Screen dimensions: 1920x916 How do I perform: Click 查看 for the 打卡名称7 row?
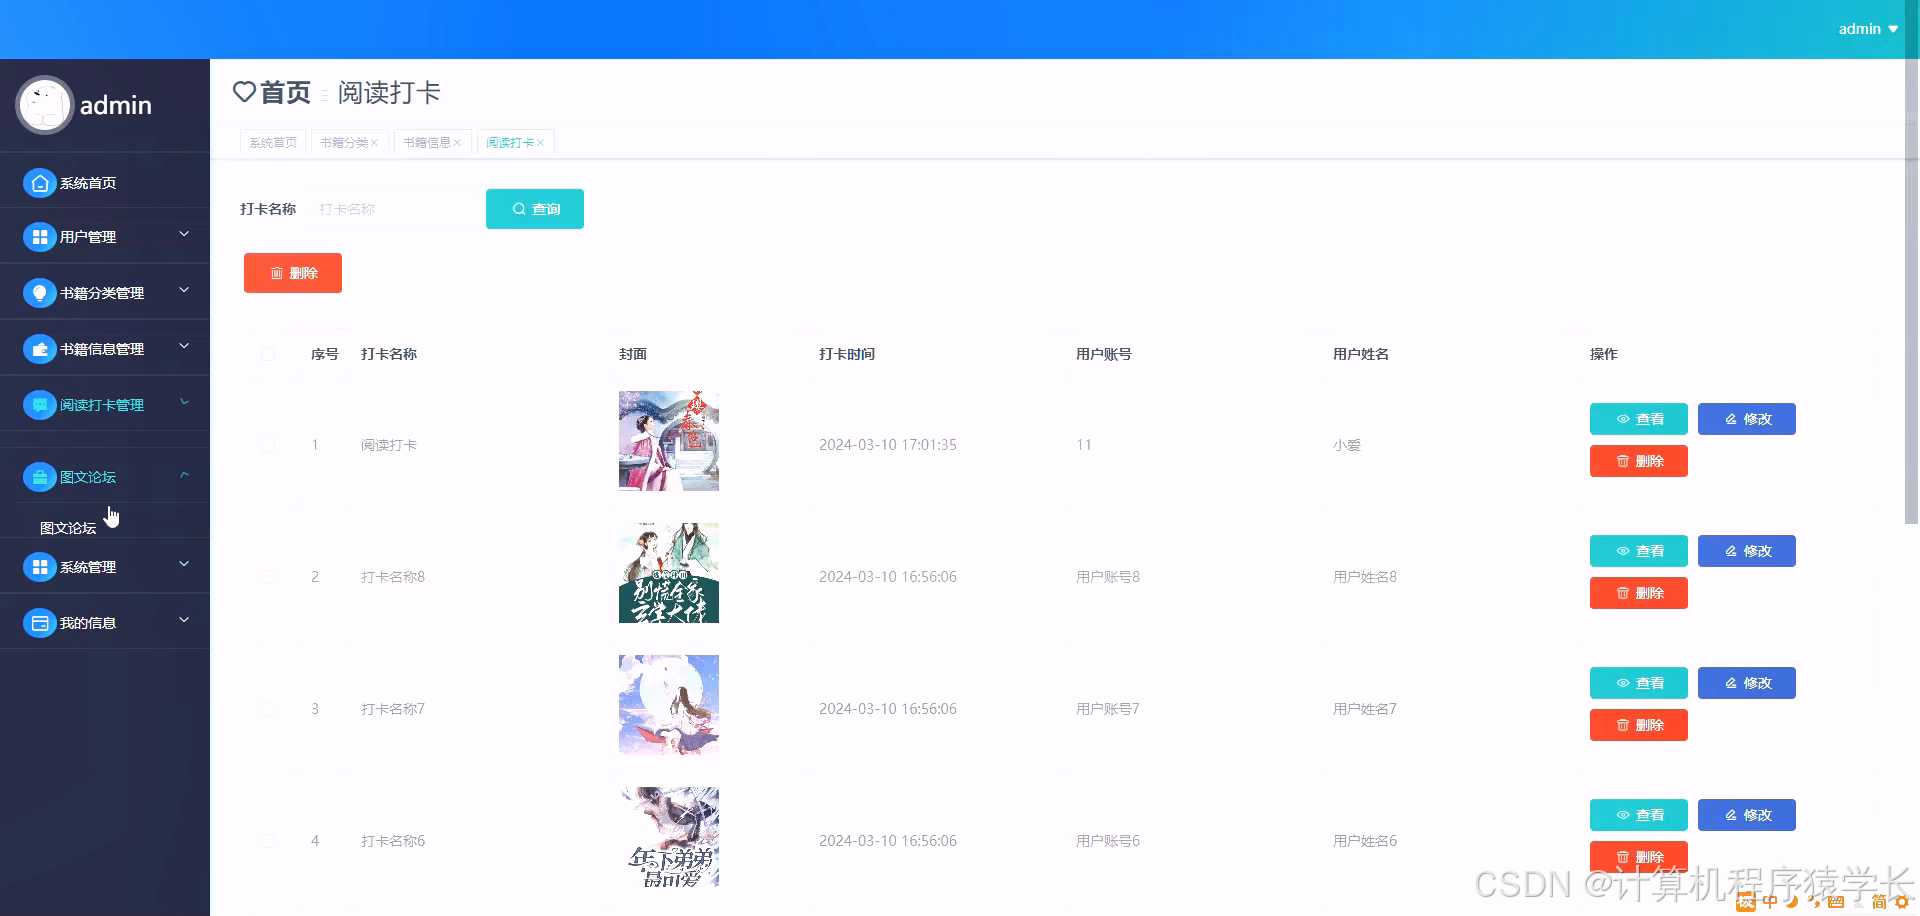1638,683
